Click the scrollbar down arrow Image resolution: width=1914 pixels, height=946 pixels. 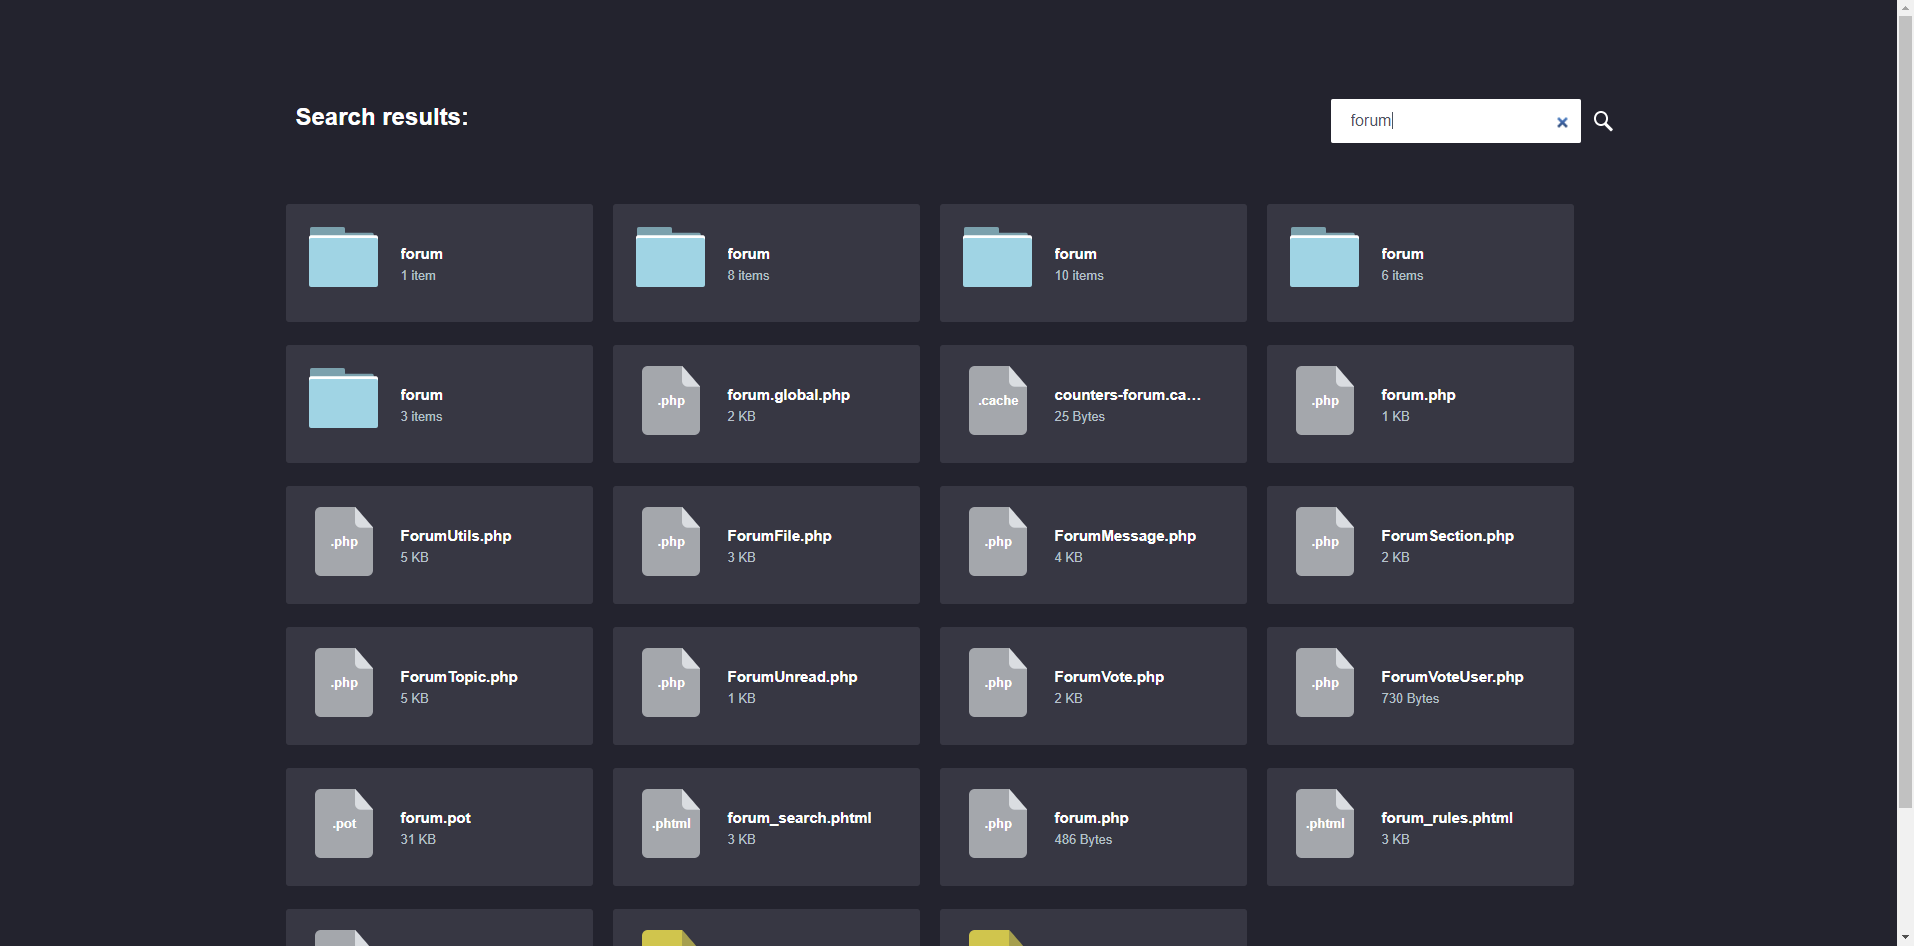pyautogui.click(x=1905, y=937)
